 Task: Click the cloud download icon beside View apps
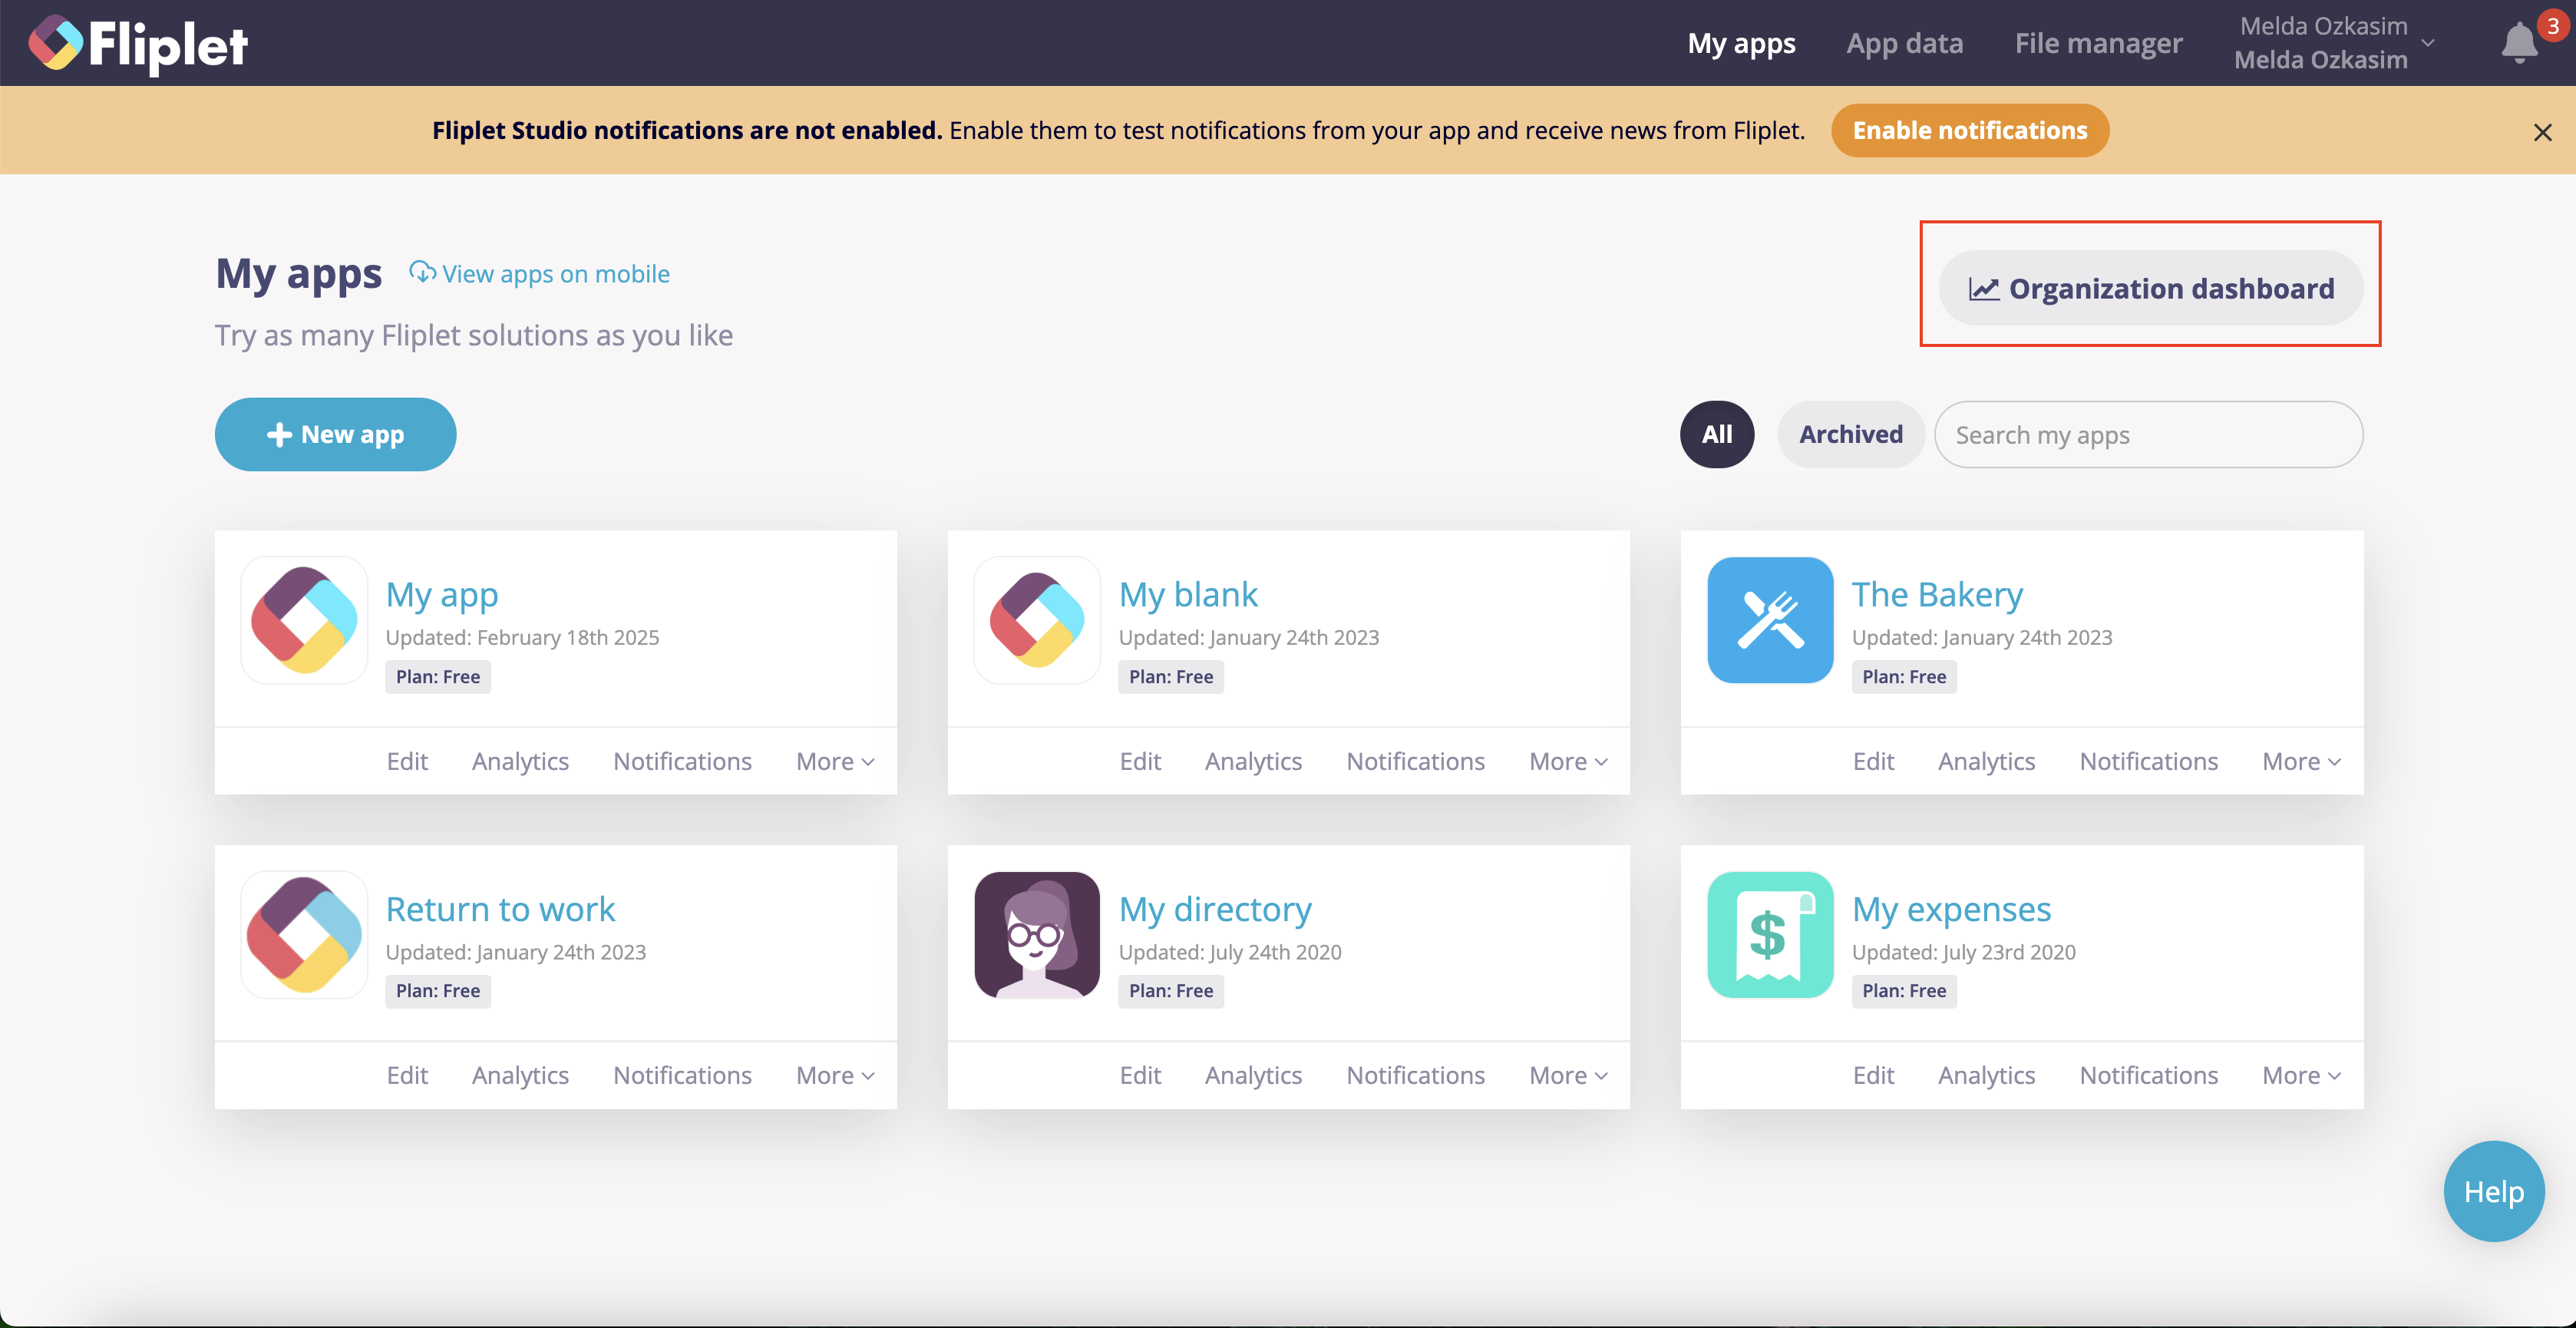422,272
